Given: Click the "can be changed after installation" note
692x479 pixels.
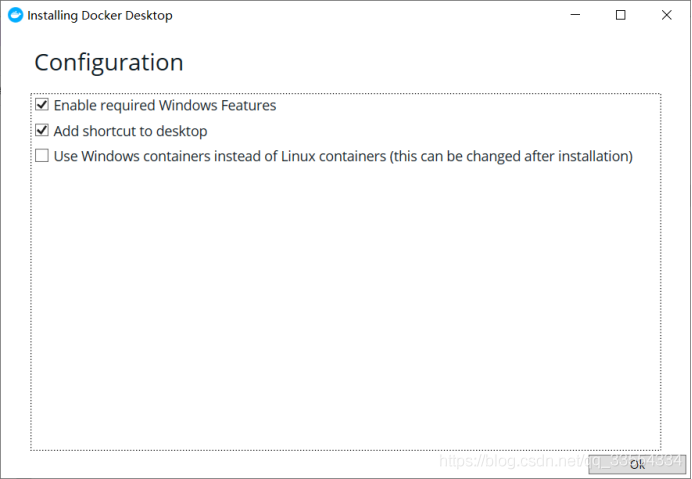Looking at the screenshot, I should 512,156.
